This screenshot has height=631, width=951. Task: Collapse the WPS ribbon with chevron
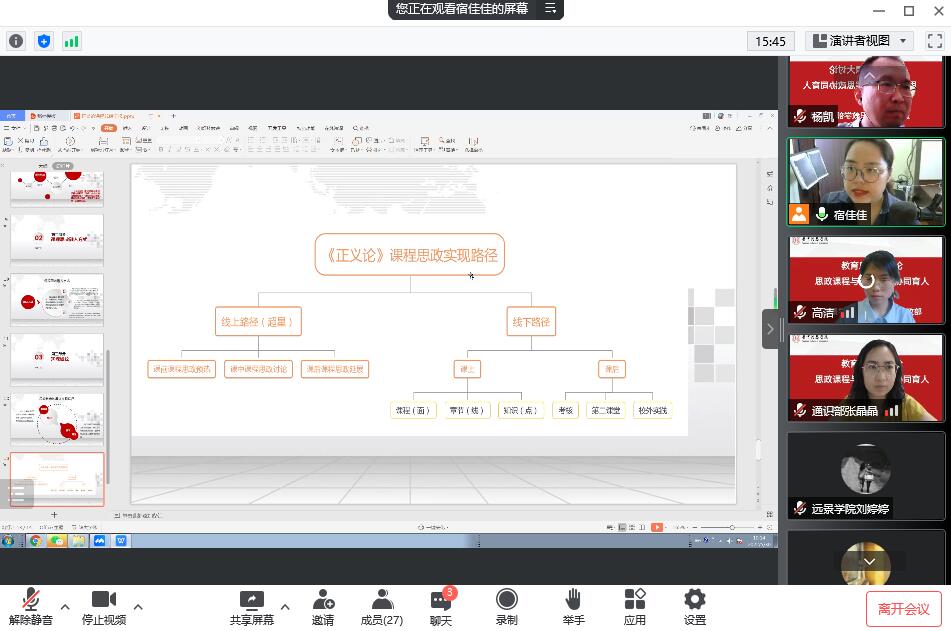tap(770, 128)
